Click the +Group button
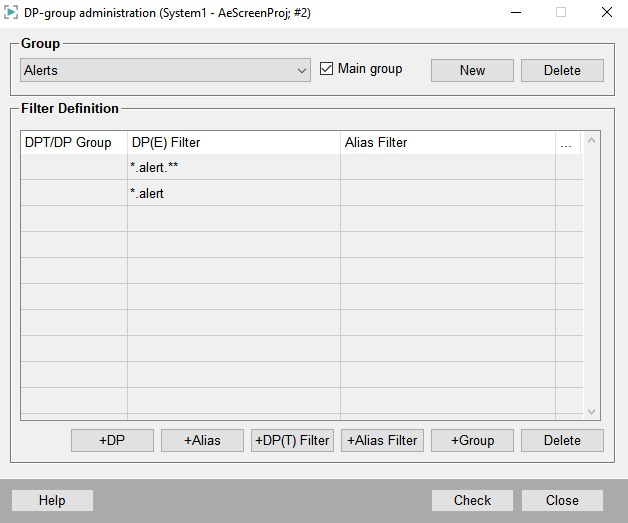 (x=472, y=440)
